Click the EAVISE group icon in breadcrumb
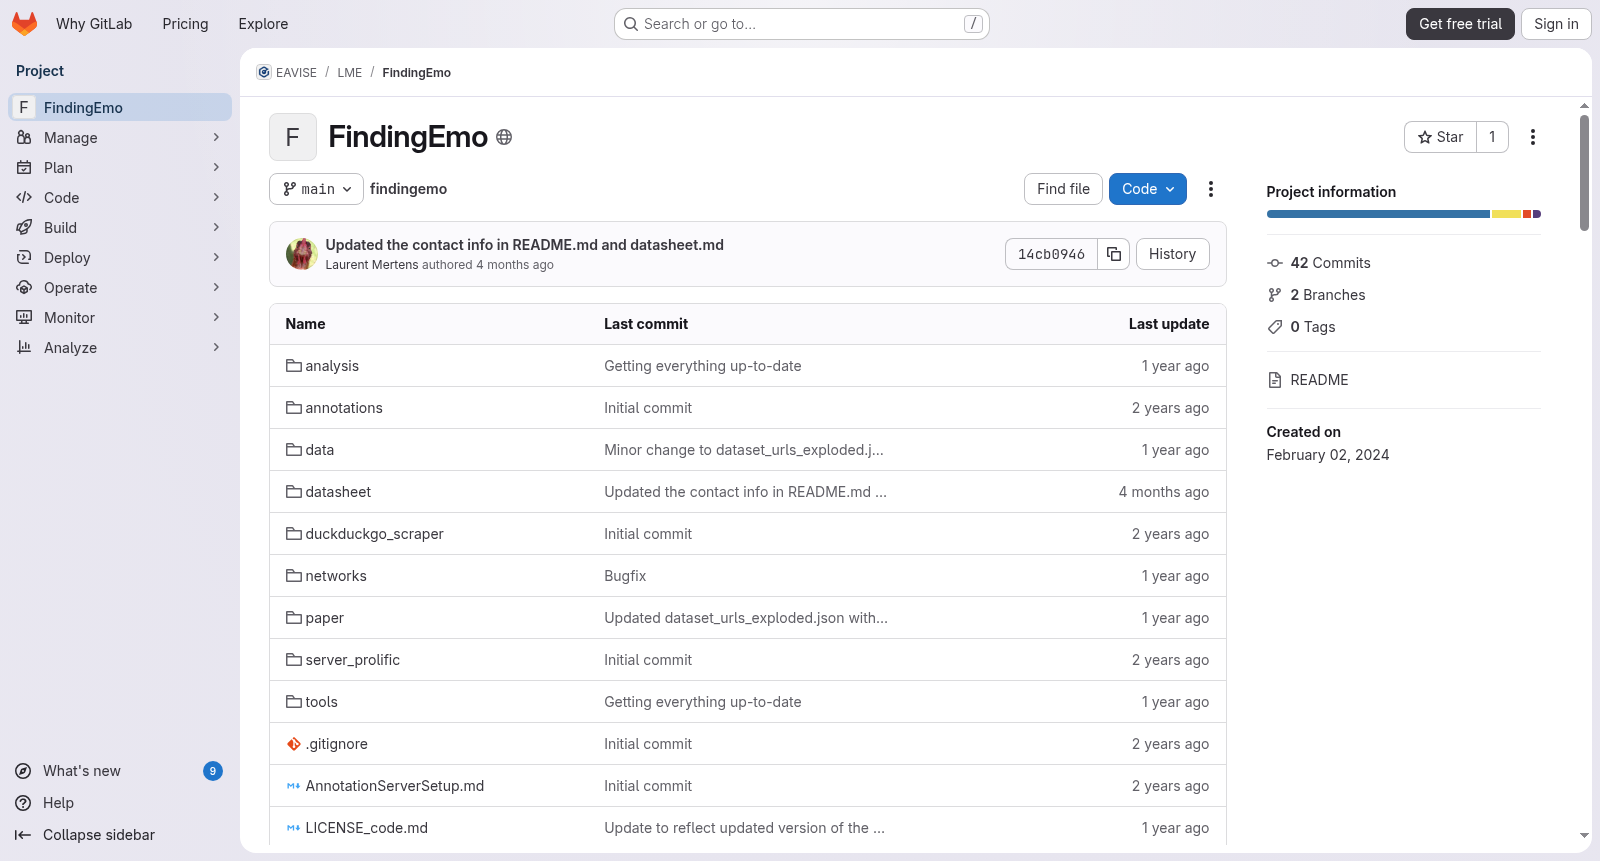This screenshot has height=861, width=1600. point(264,72)
